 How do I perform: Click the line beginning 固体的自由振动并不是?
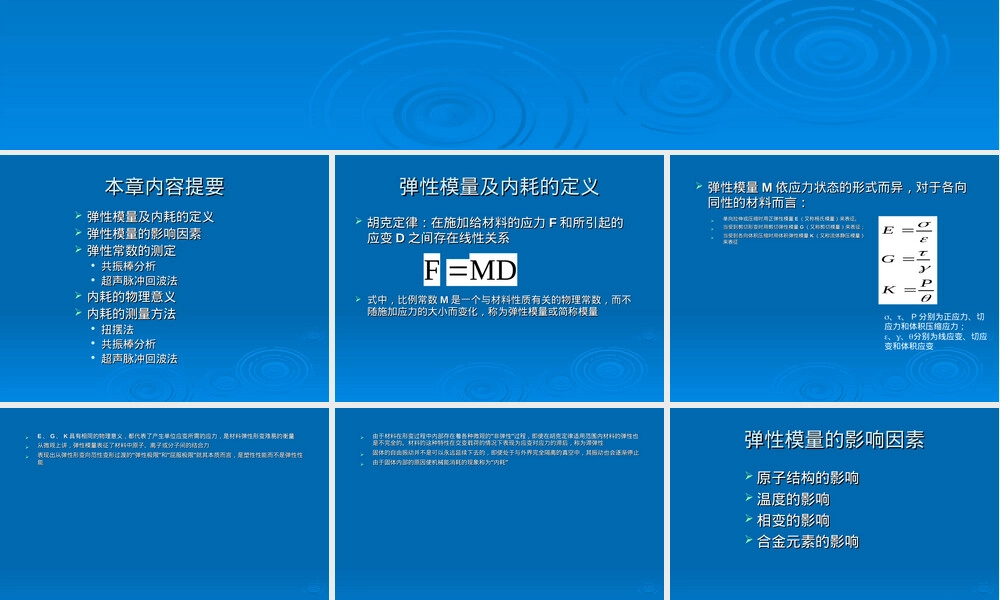505,453
